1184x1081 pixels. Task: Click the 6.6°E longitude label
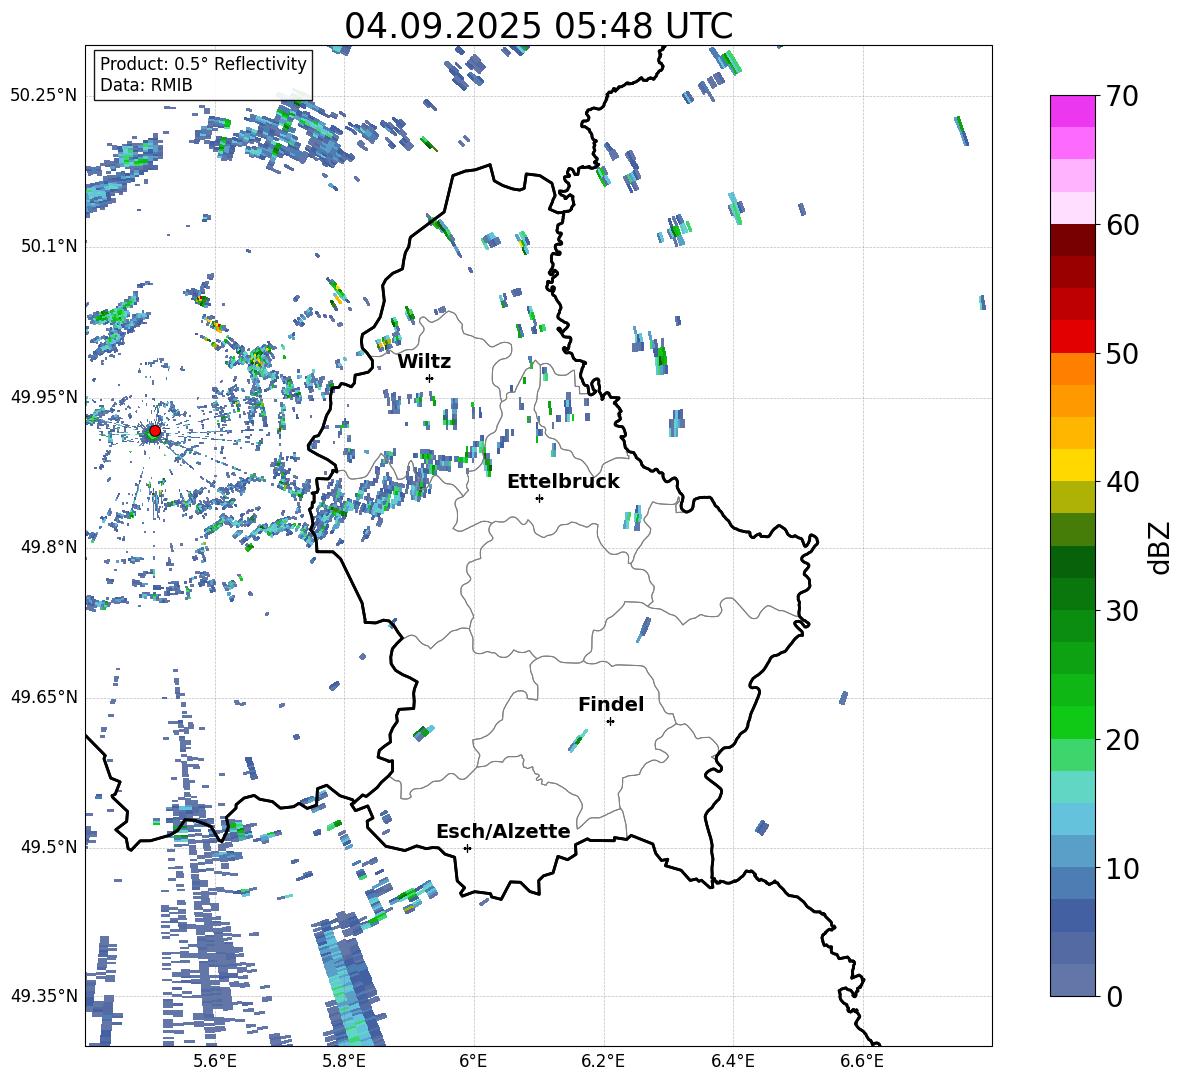pos(862,1061)
